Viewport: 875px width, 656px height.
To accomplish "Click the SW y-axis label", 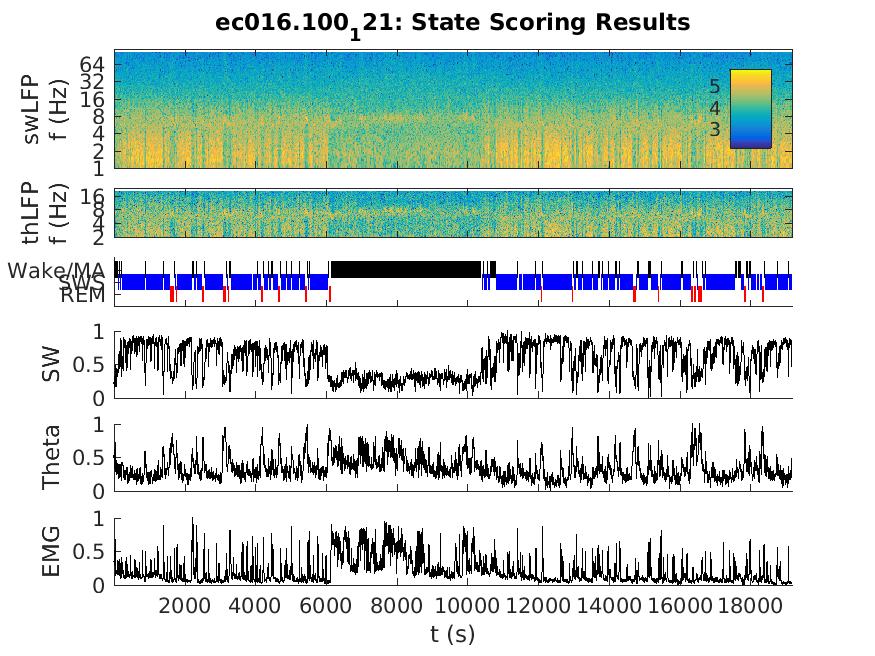I will click(51, 364).
